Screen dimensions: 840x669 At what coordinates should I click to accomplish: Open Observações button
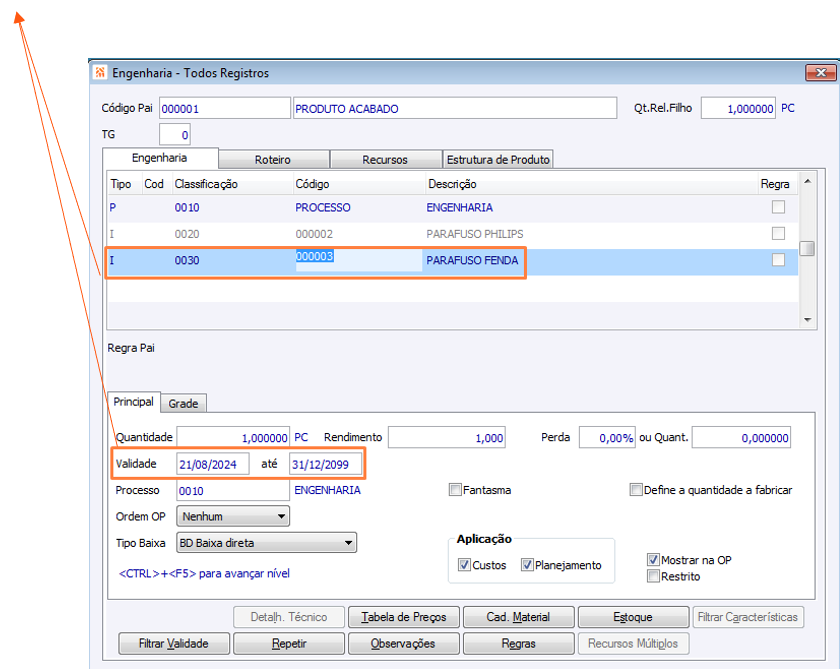pos(404,643)
